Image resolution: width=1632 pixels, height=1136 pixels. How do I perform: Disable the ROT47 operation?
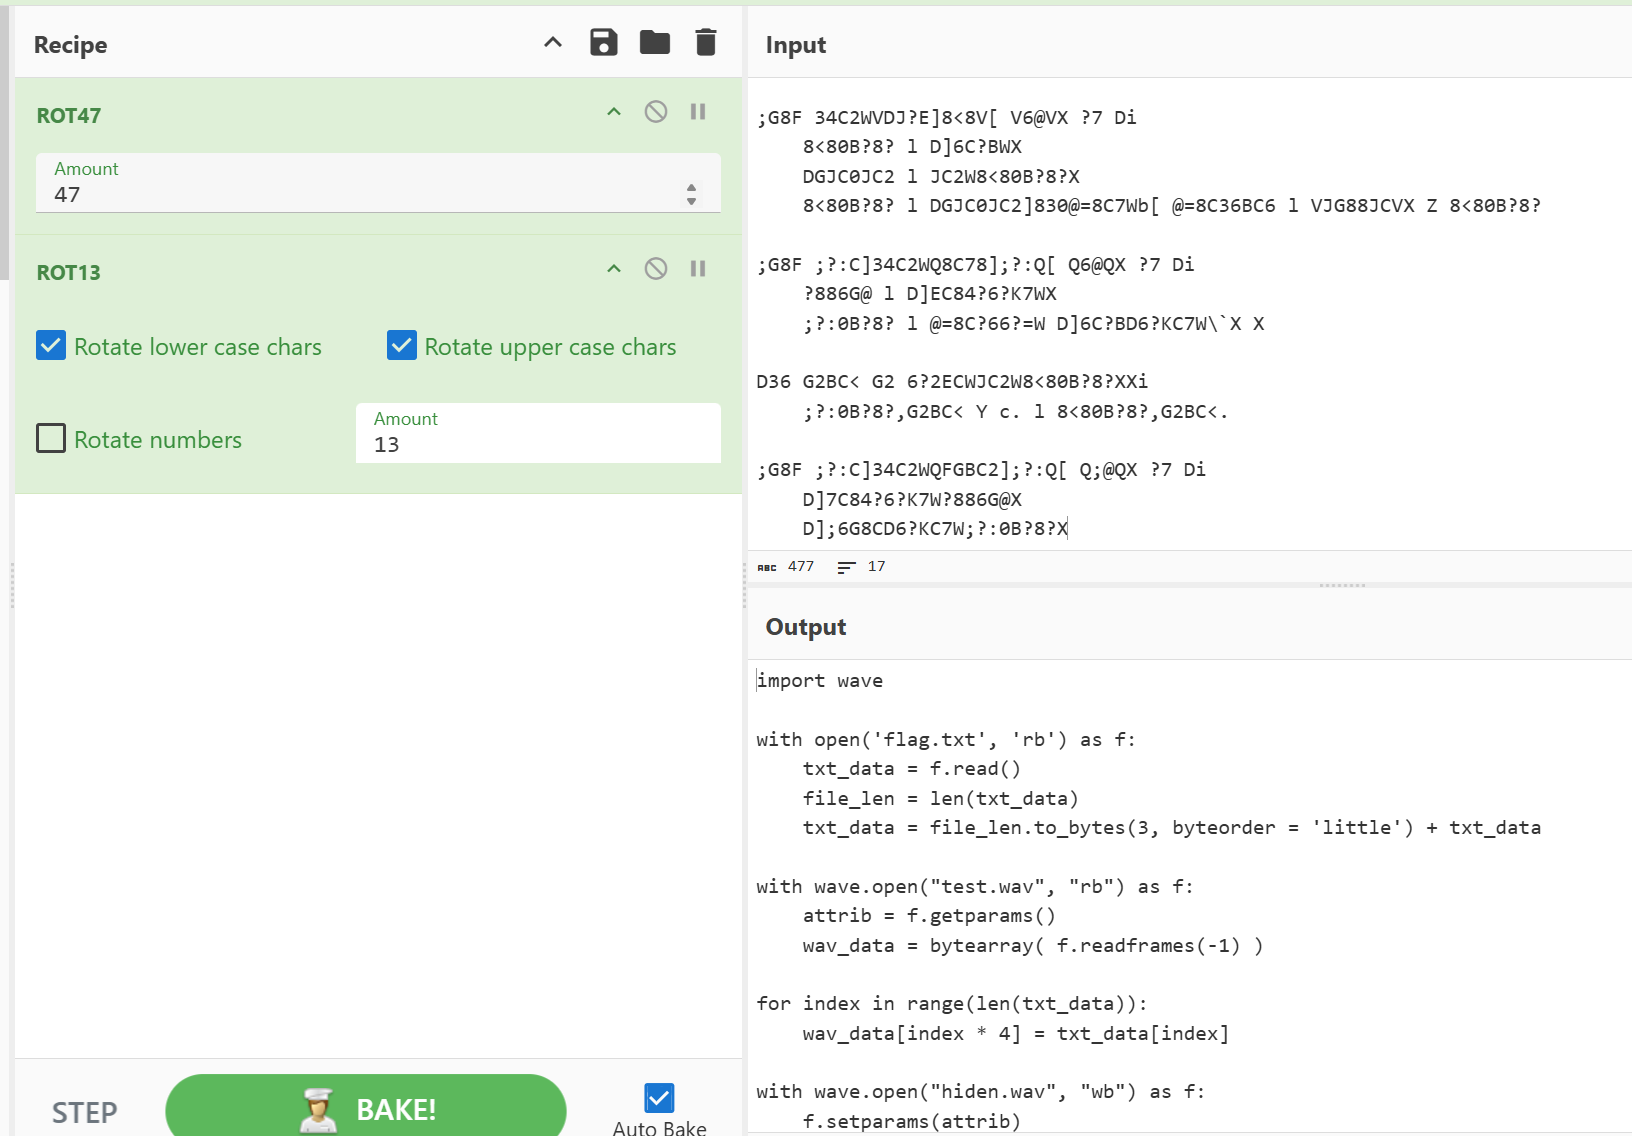(x=656, y=112)
